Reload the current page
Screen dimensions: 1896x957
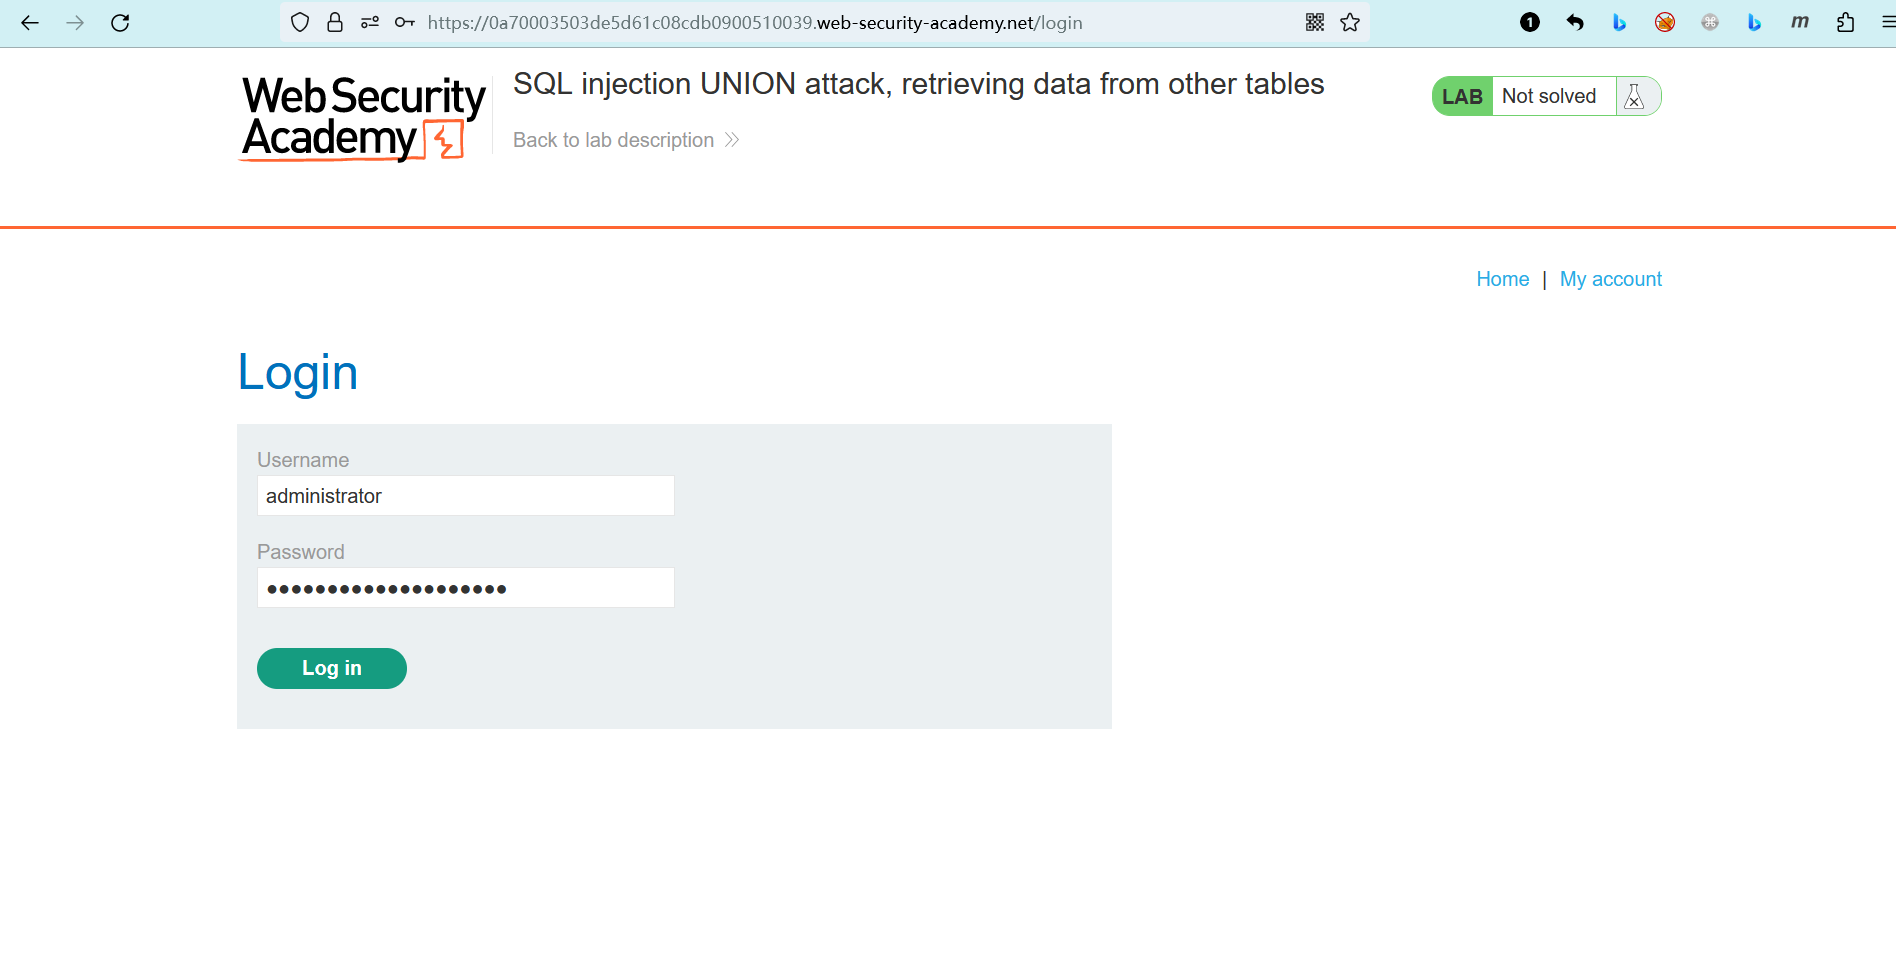pos(120,22)
